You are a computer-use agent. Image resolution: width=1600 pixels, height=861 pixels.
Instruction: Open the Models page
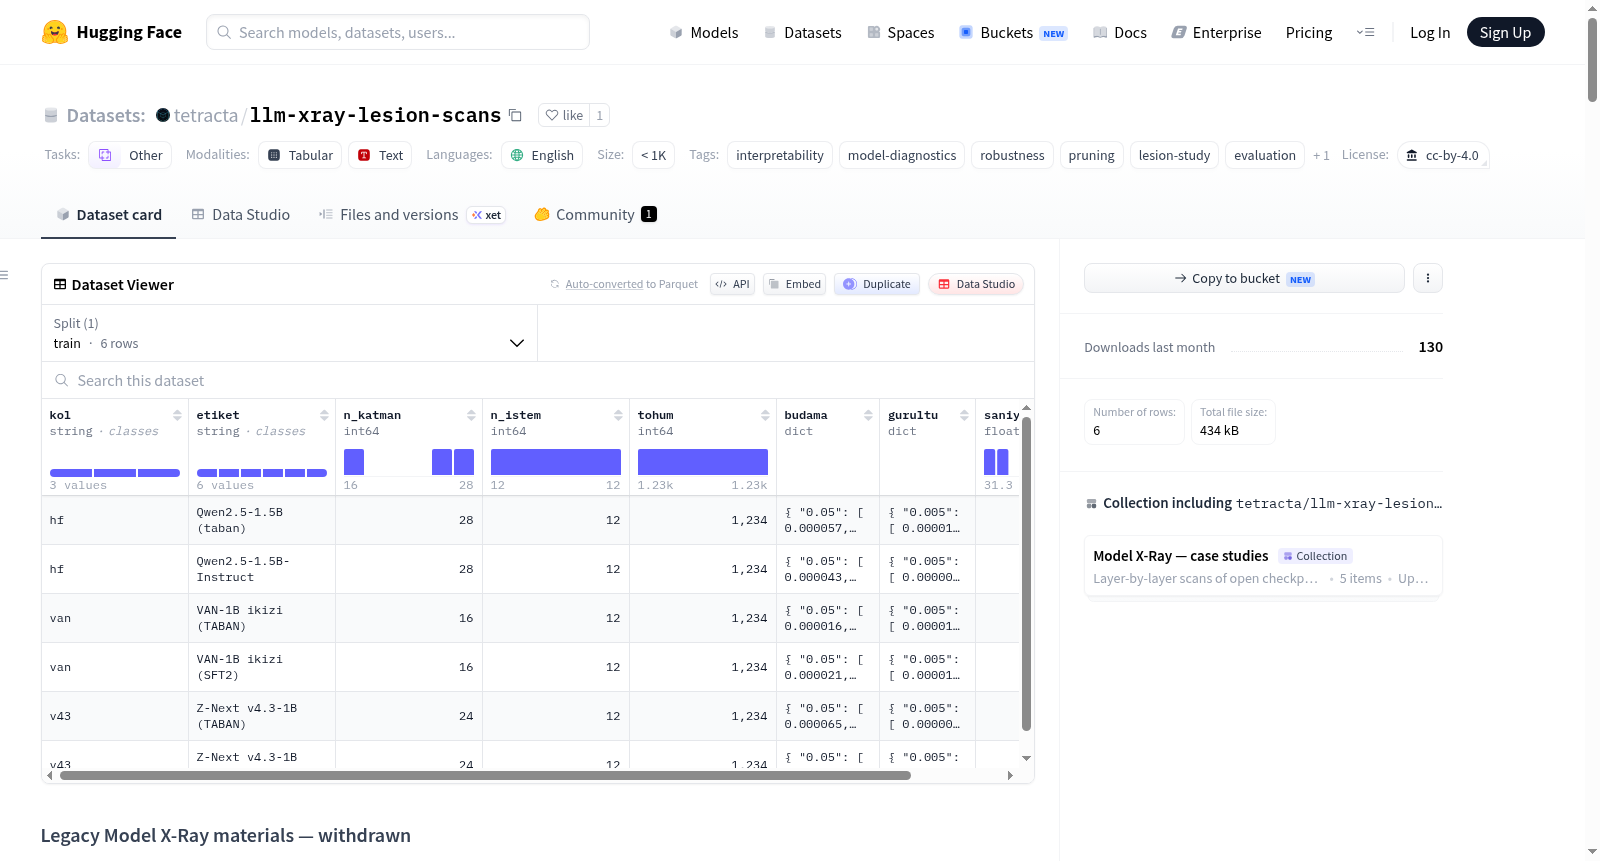pyautogui.click(x=704, y=32)
